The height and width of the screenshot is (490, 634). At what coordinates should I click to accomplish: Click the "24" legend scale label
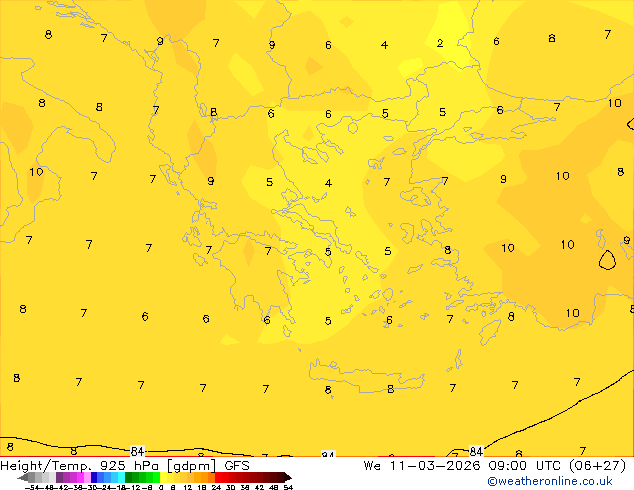coord(216,487)
